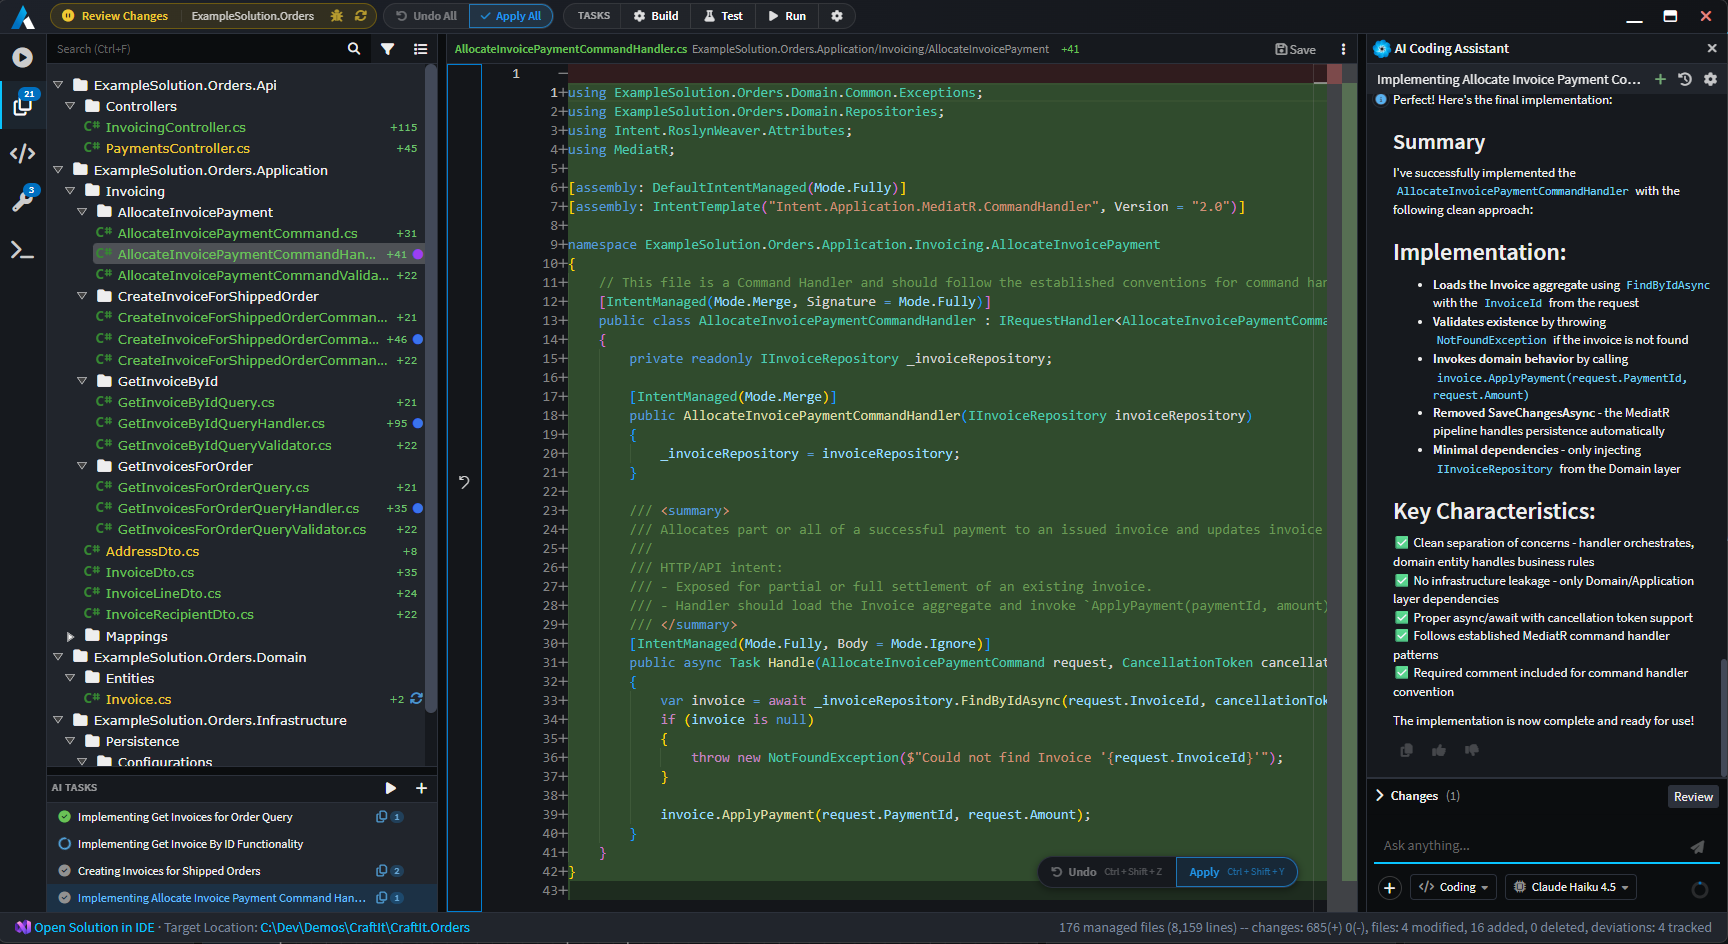
Task: Collapse the ExampleSolution.Orders.Api folder
Action: [x=58, y=85]
